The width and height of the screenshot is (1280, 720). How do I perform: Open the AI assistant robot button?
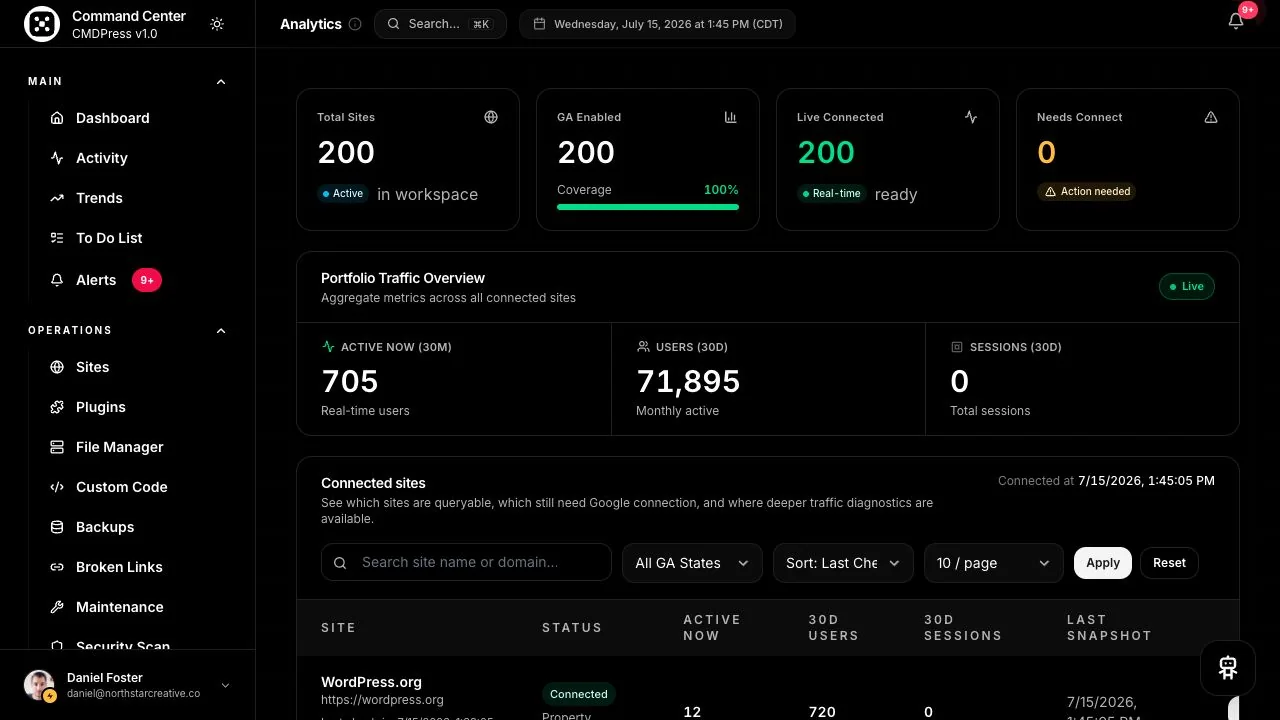point(1228,668)
